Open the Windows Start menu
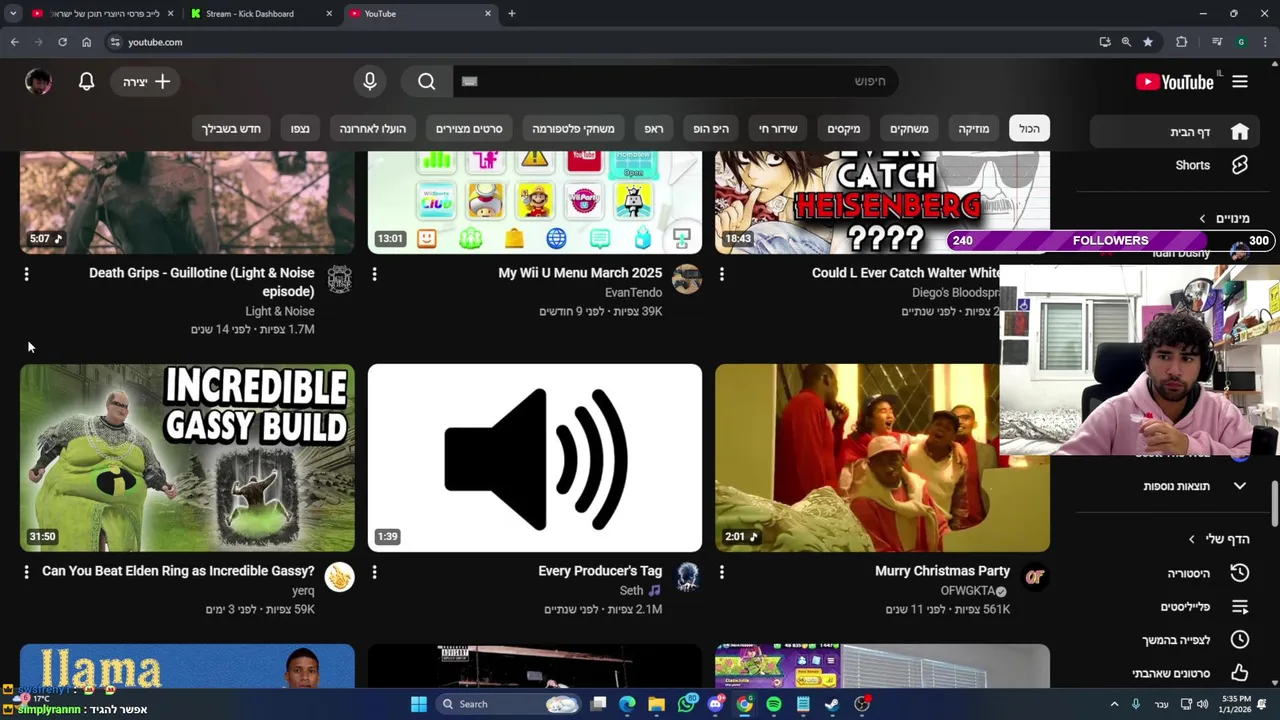1280x720 pixels. pyautogui.click(x=419, y=704)
